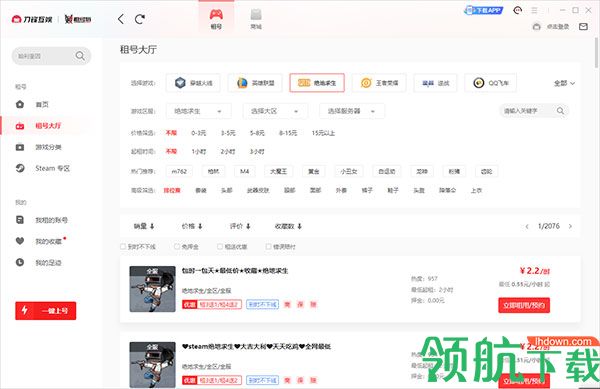This screenshot has width=600, height=389.
Task: Select the 绝地求生 game filter
Action: pyautogui.click(x=317, y=83)
